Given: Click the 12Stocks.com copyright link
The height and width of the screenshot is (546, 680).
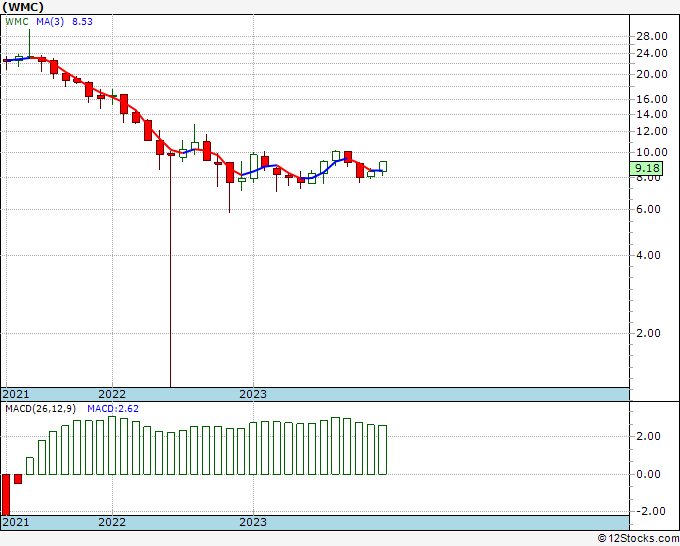Looking at the screenshot, I should 638,539.
